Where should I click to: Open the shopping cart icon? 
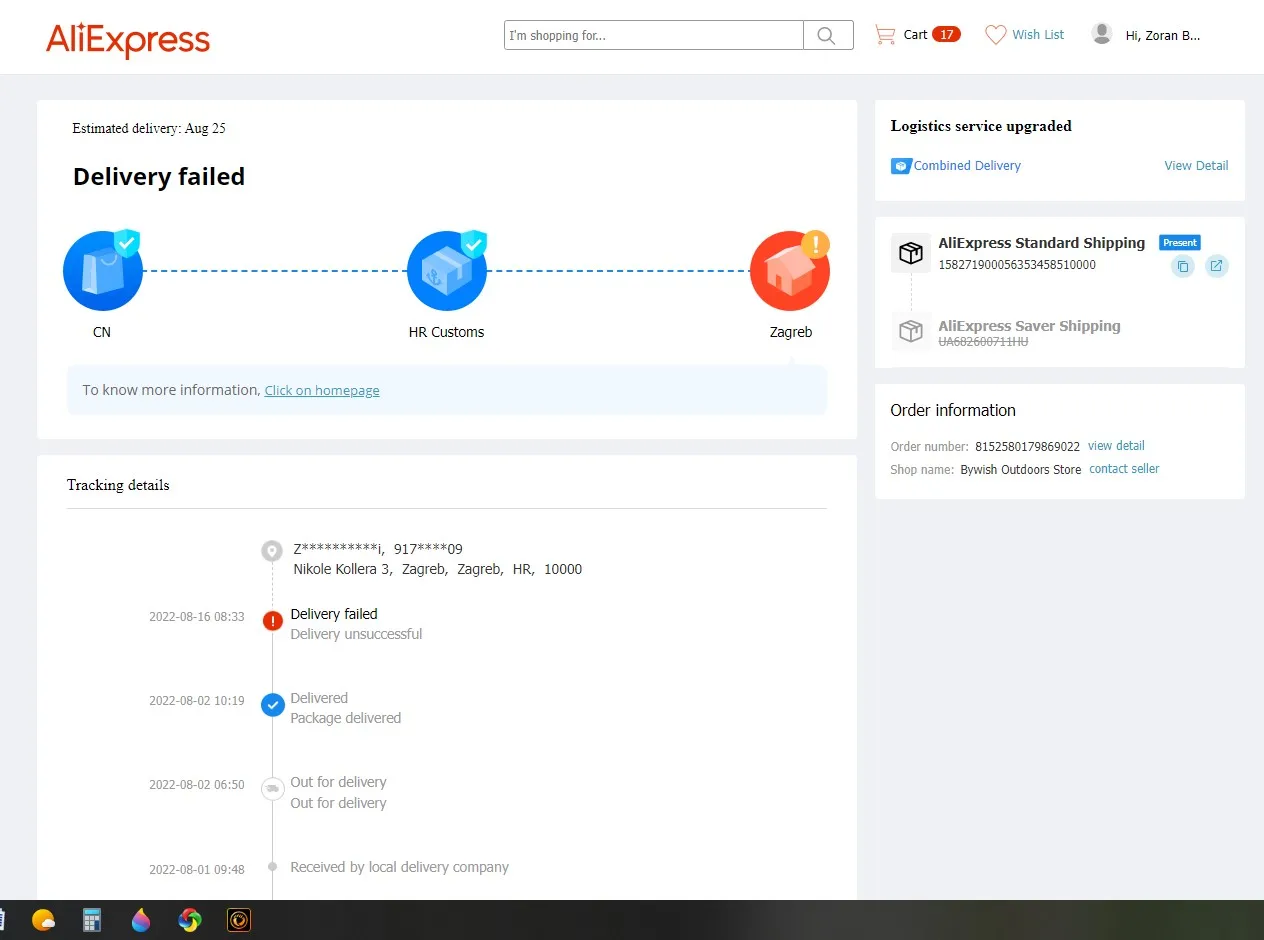[x=885, y=35]
